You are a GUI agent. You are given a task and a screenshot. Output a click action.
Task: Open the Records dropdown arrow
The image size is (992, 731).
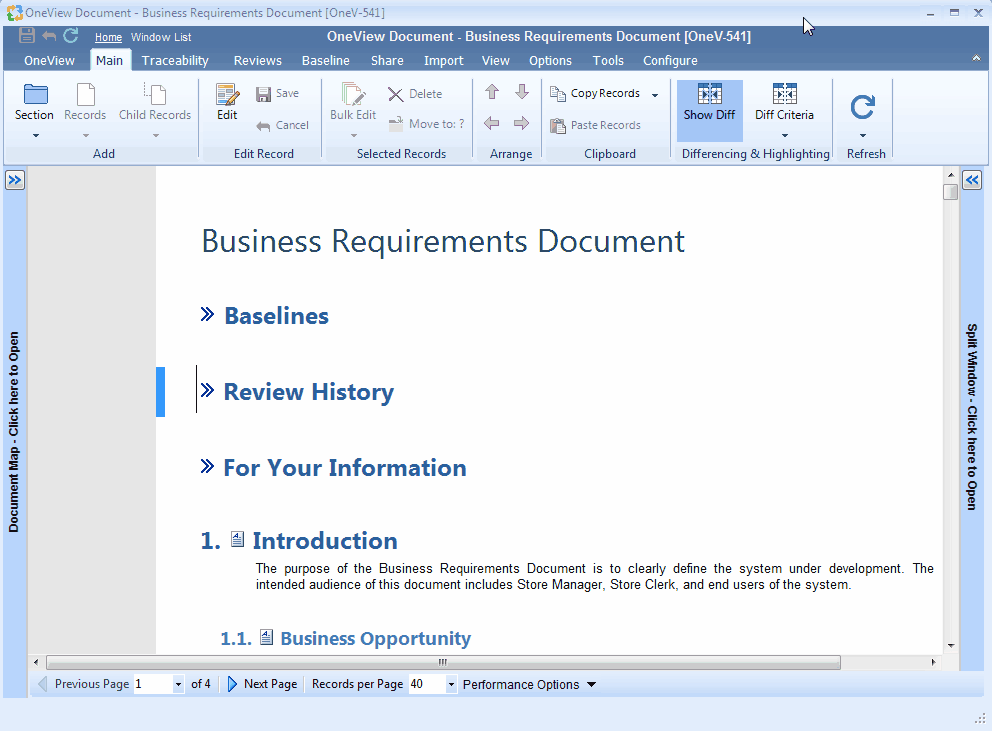click(85, 135)
